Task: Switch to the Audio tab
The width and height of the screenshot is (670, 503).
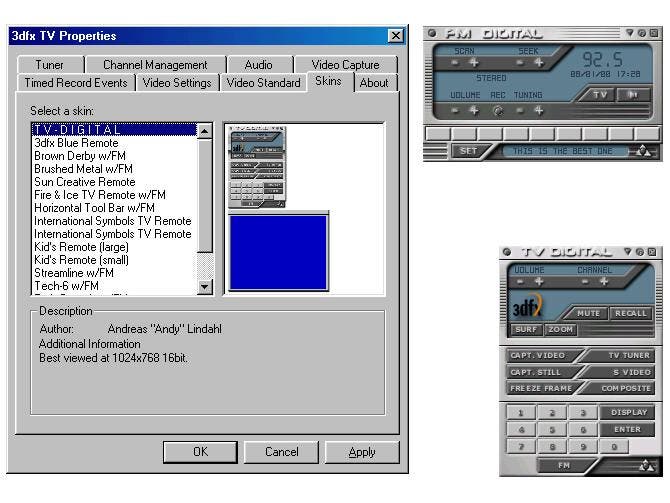Action: (x=259, y=65)
